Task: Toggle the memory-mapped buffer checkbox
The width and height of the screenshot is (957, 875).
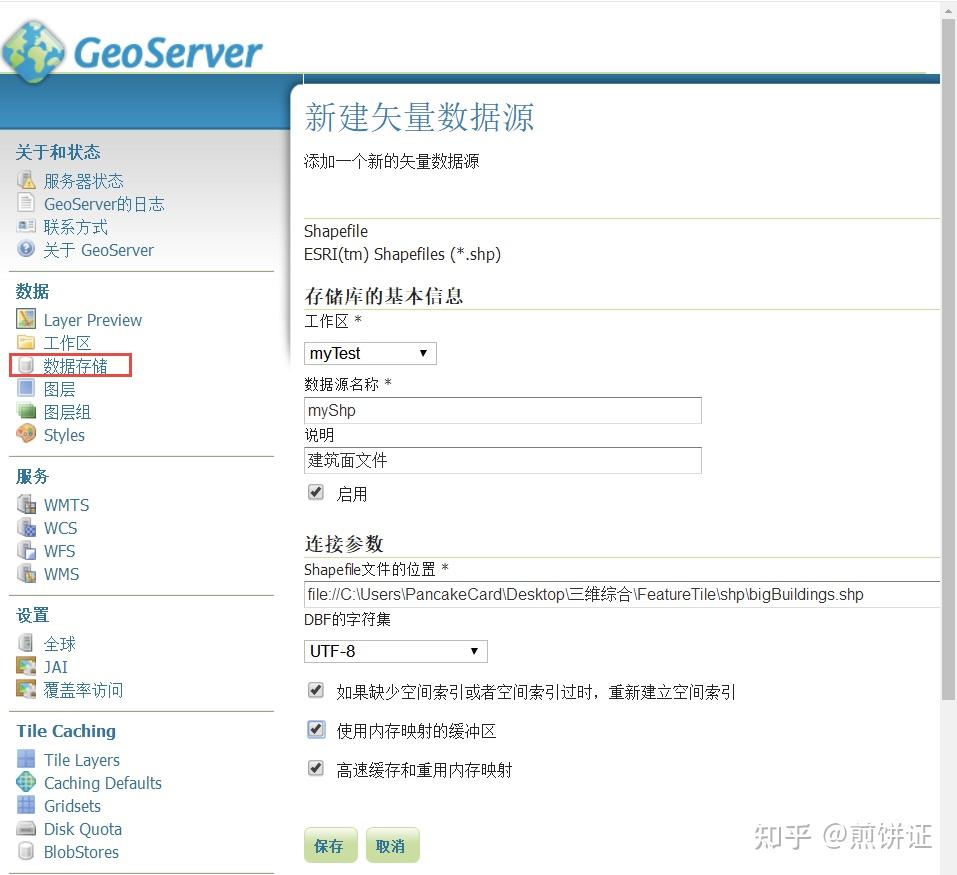Action: coord(316,729)
